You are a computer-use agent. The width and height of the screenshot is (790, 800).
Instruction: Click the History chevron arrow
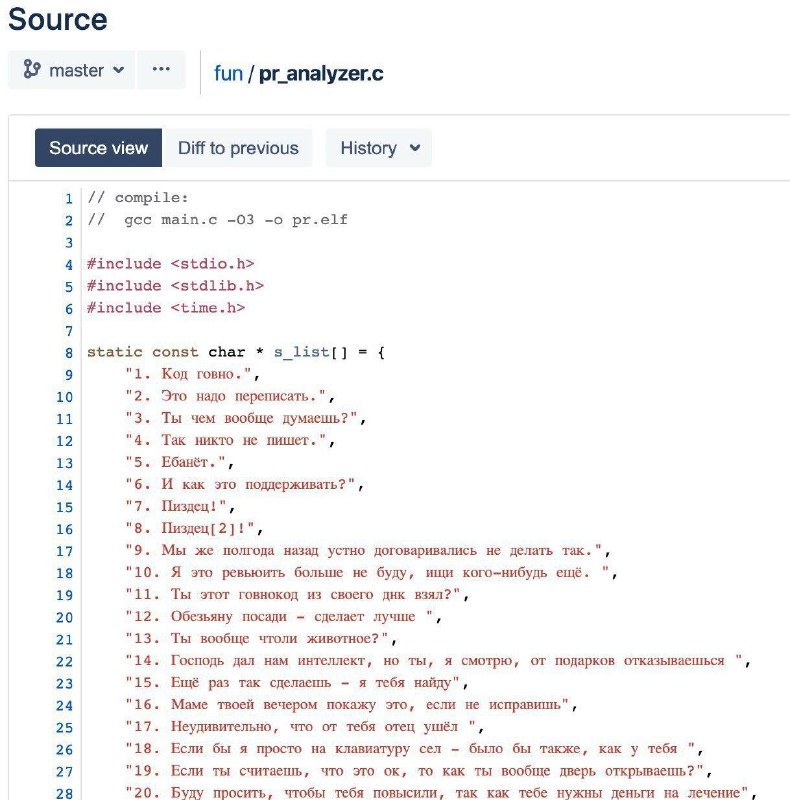pyautogui.click(x=414, y=148)
